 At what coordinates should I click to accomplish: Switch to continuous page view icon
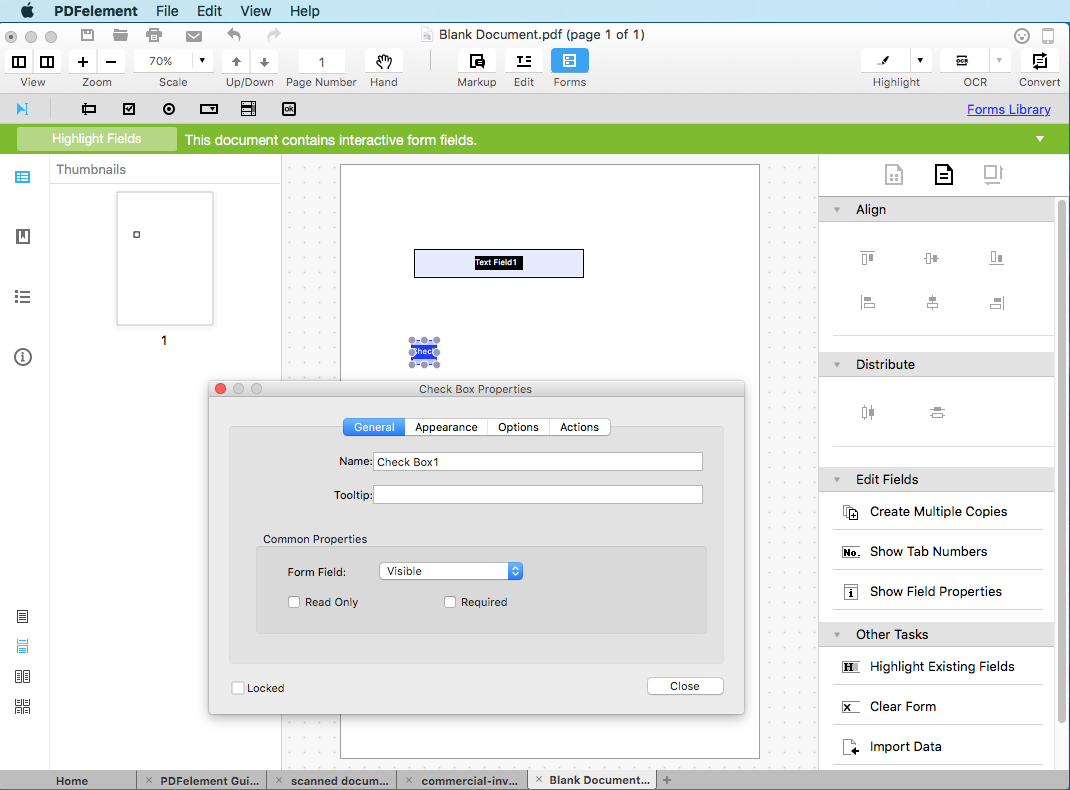pyautogui.click(x=23, y=647)
